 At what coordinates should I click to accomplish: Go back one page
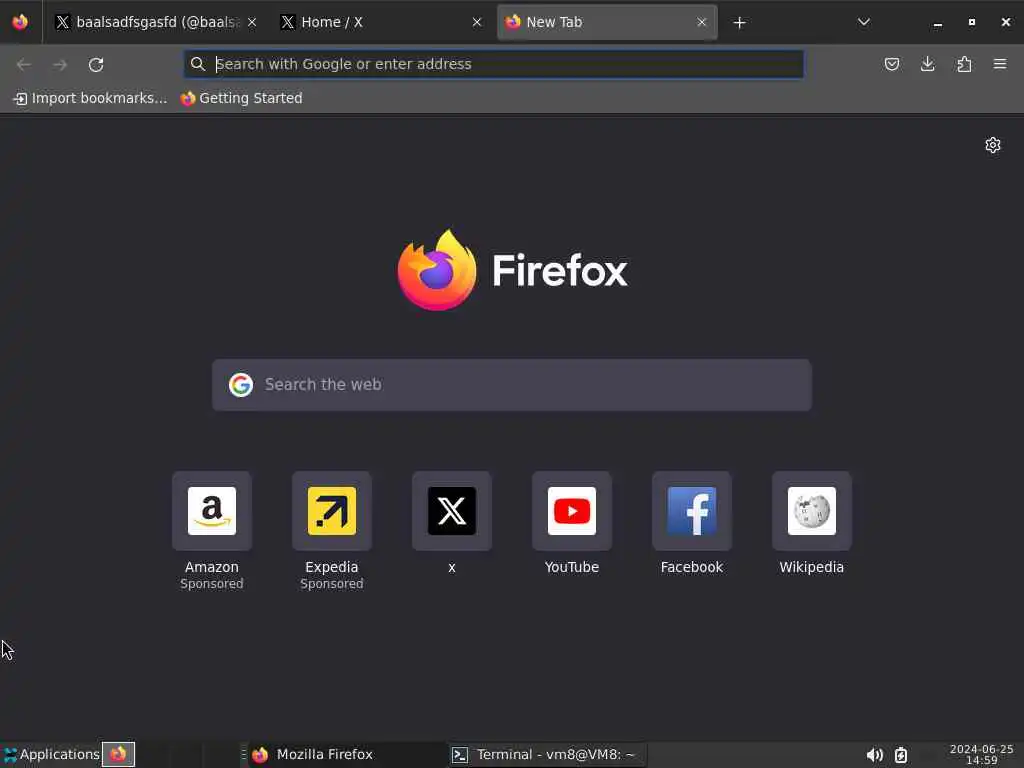(x=24, y=64)
